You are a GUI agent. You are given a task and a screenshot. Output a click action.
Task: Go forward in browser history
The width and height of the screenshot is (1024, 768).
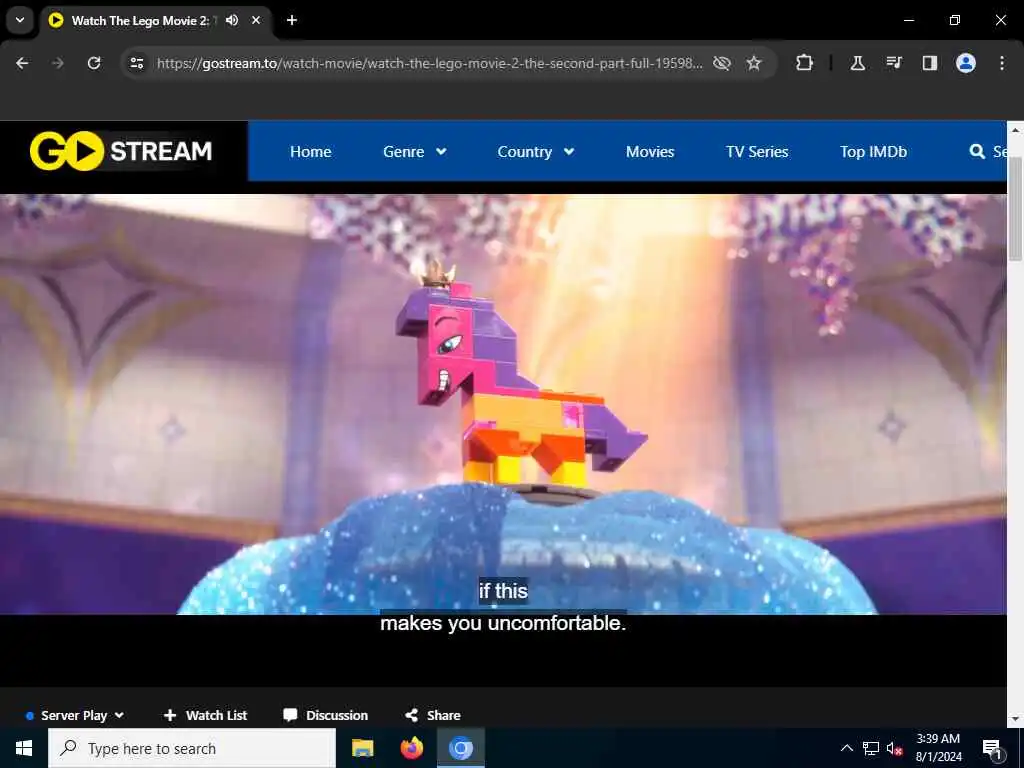[x=58, y=63]
